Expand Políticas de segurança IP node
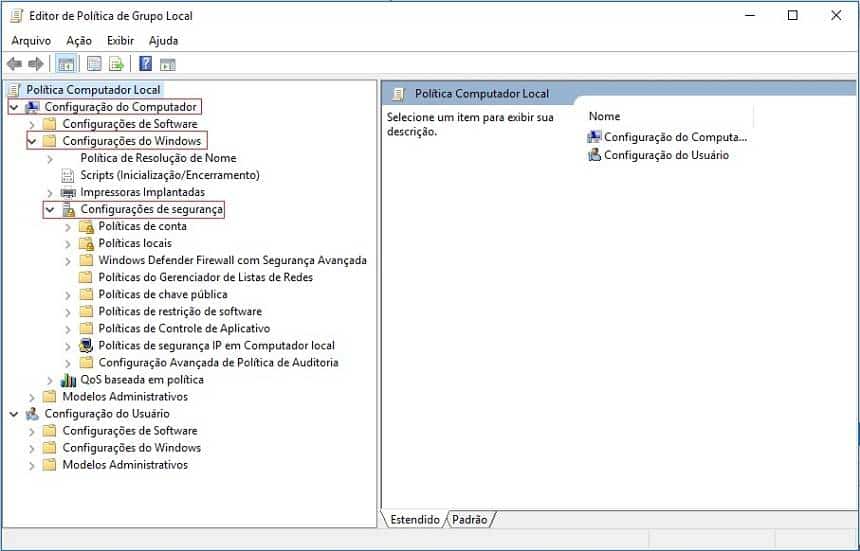860x551 pixels. pyautogui.click(x=68, y=346)
